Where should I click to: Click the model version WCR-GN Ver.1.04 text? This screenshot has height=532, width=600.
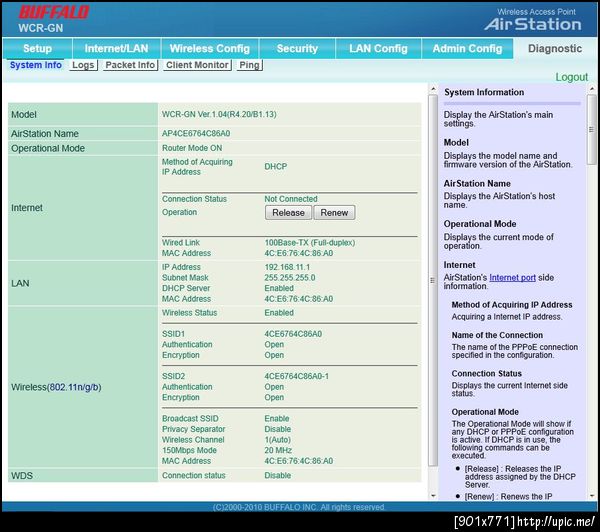point(219,114)
